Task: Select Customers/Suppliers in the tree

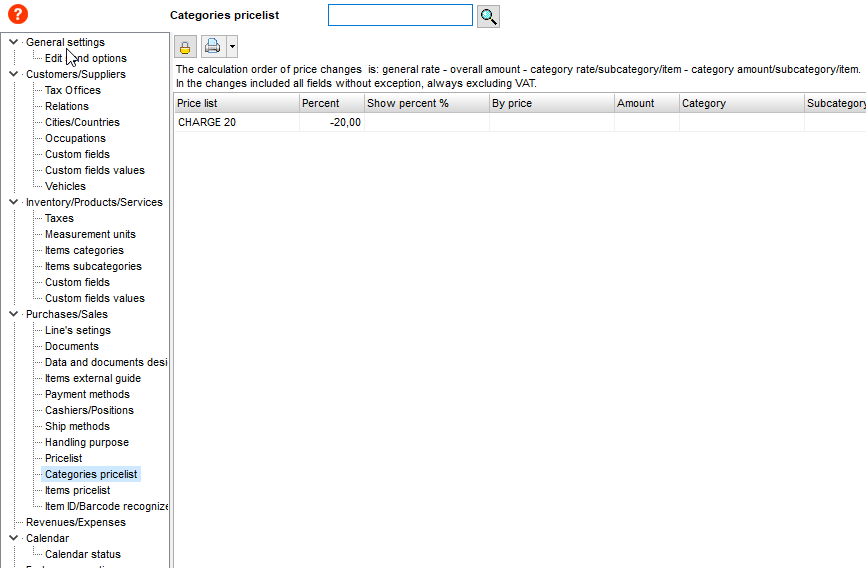Action: [x=76, y=74]
